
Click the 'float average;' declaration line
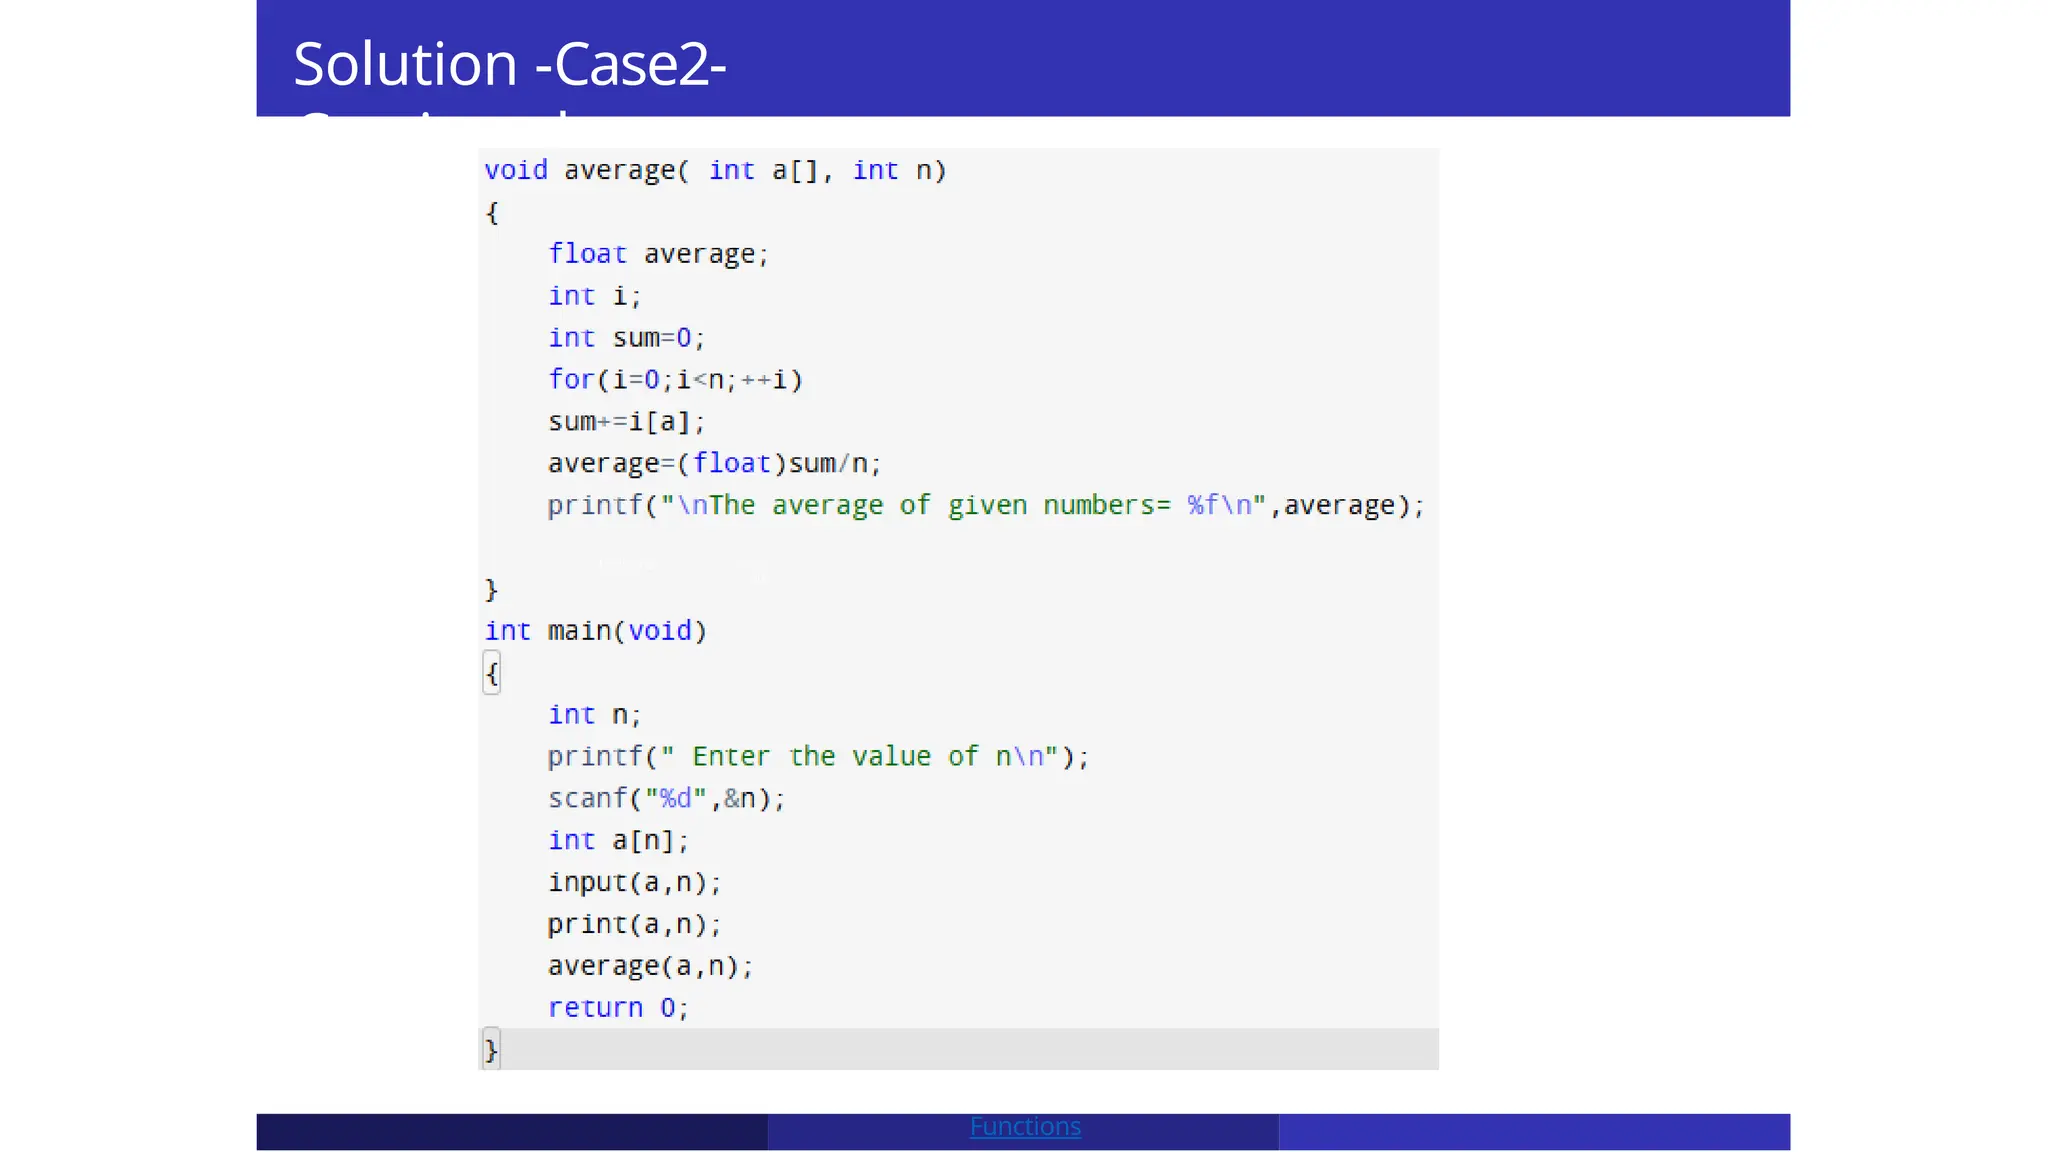[658, 254]
